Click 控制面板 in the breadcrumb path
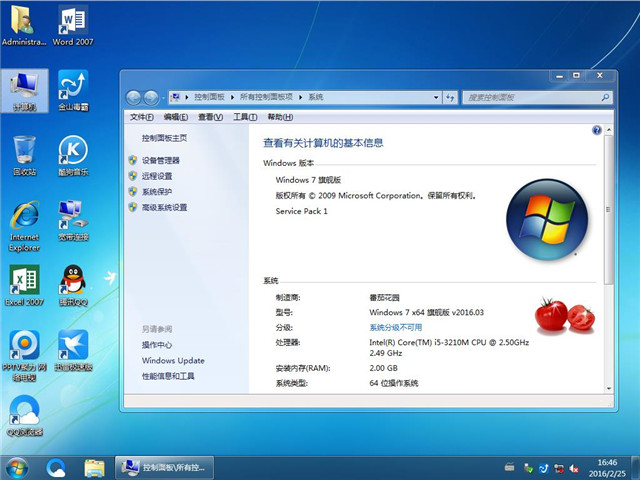 209,97
